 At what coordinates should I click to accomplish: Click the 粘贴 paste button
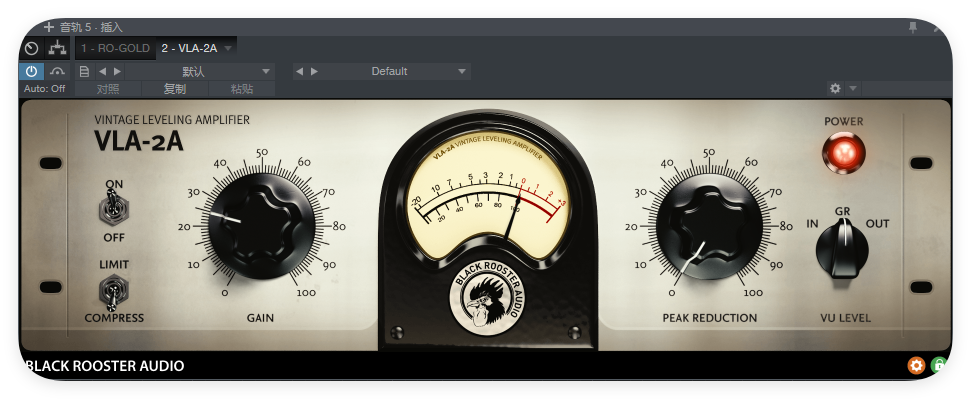pos(242,89)
